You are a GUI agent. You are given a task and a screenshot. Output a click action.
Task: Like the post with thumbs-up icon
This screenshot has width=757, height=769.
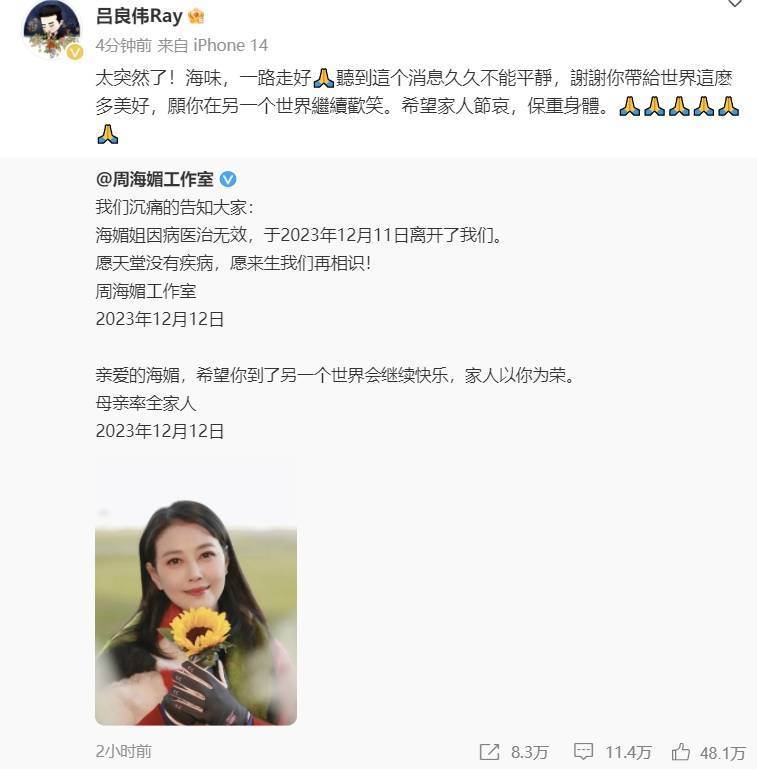[x=681, y=751]
